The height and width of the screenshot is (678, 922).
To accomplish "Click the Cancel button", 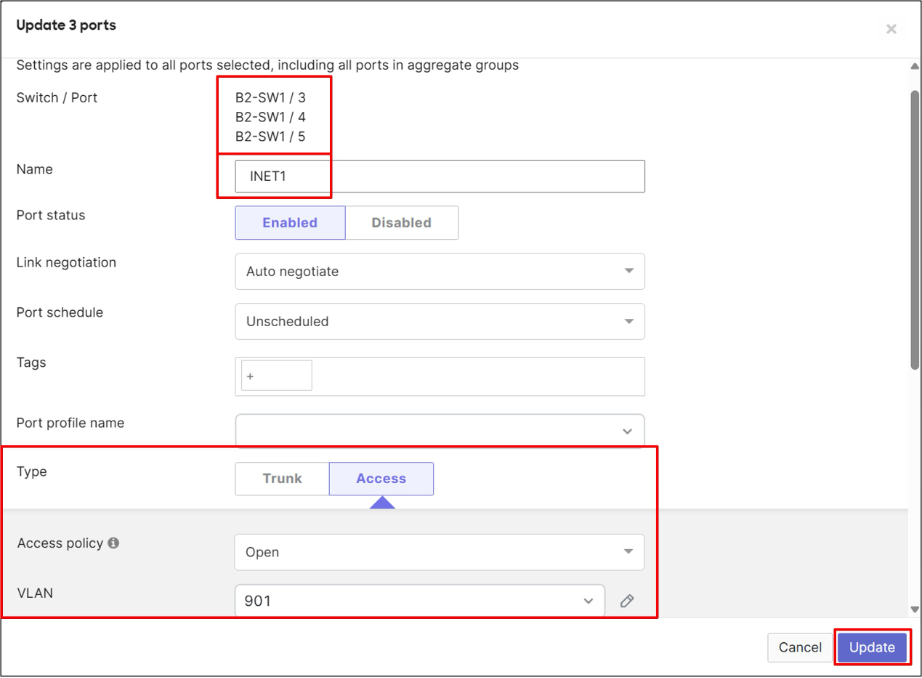I will [800, 647].
